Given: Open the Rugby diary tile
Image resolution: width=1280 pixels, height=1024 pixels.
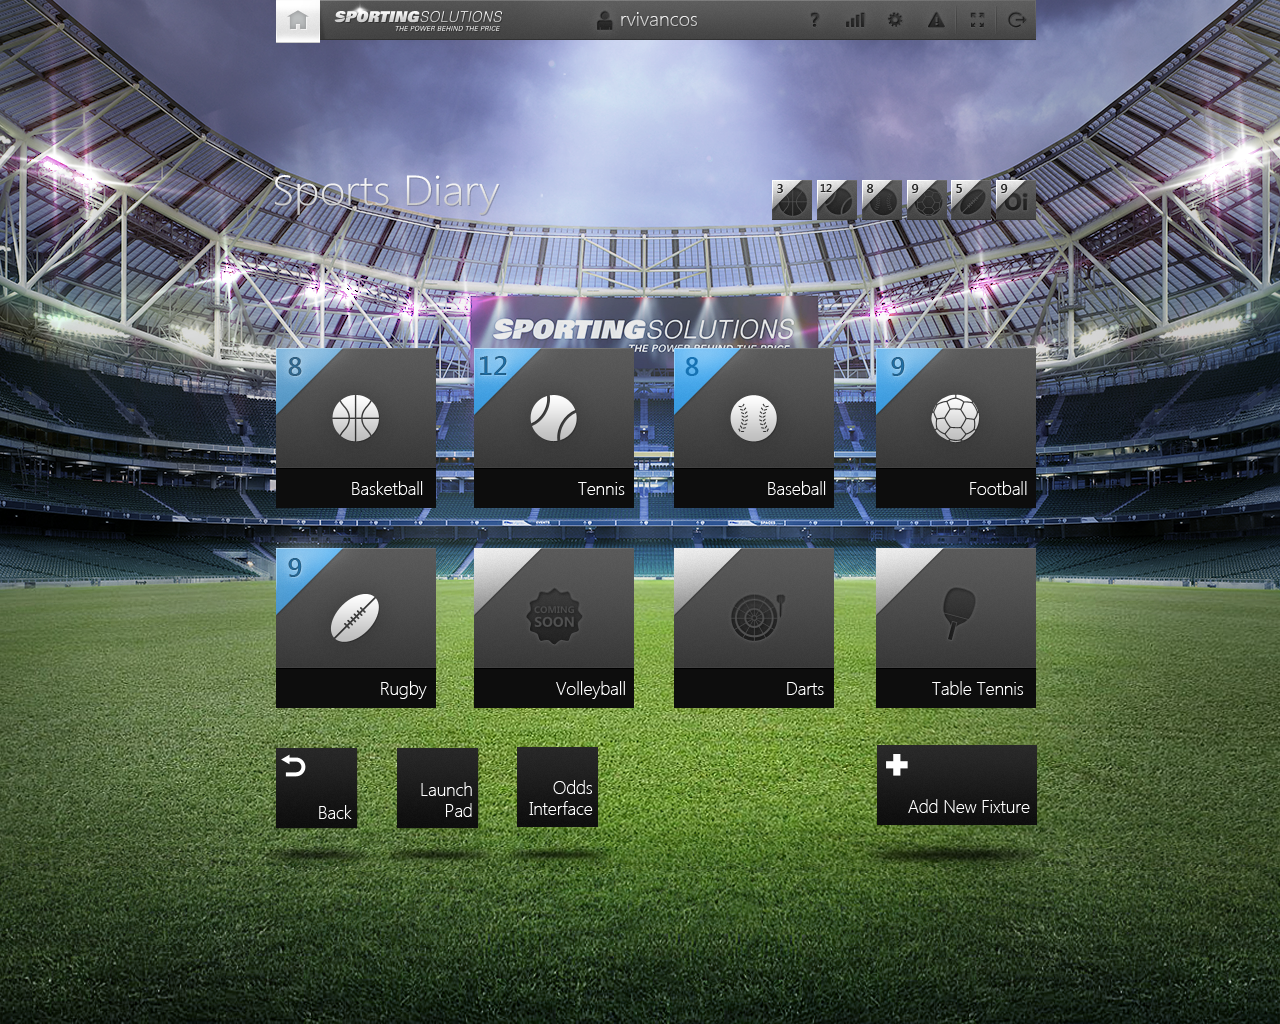Looking at the screenshot, I should (x=356, y=628).
